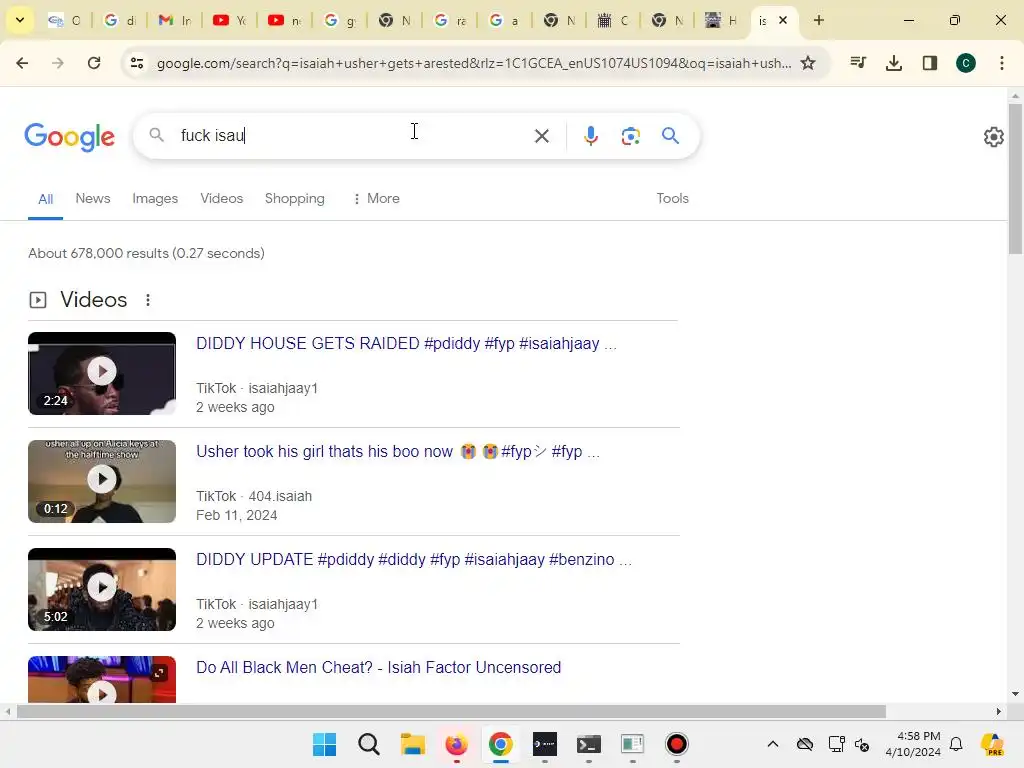
Task: Expand the More search filters menu
Action: pos(376,199)
